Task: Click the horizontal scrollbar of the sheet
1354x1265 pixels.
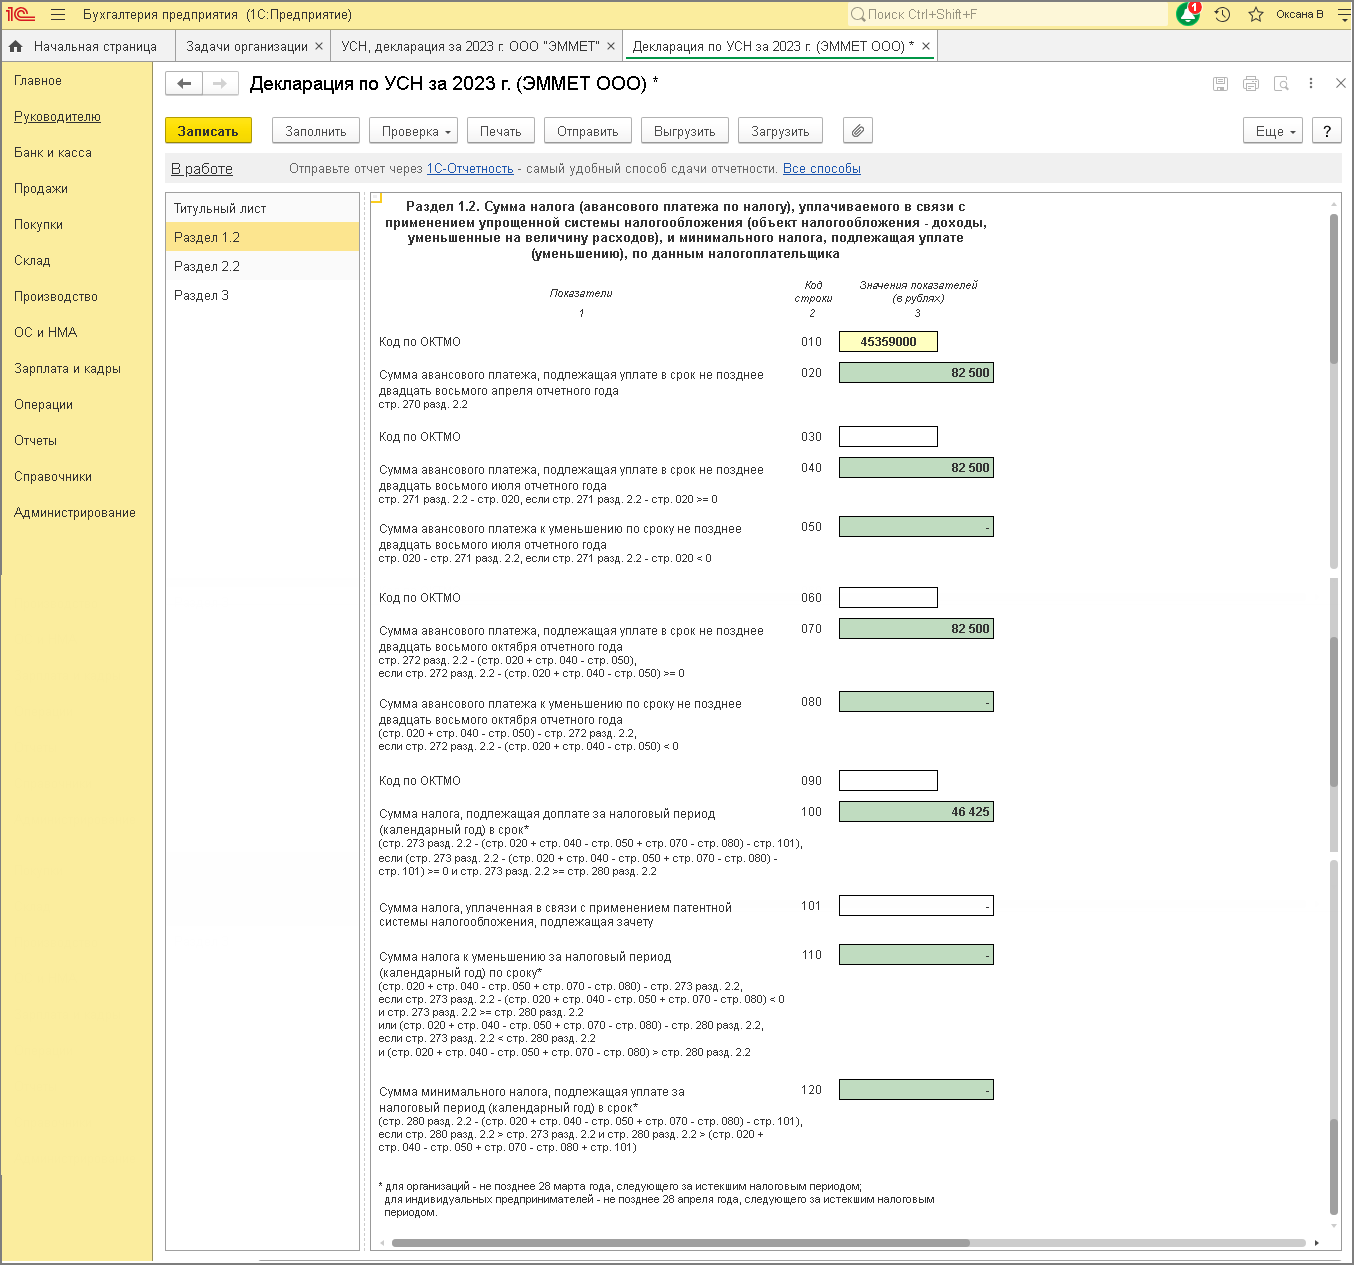Action: point(680,1243)
